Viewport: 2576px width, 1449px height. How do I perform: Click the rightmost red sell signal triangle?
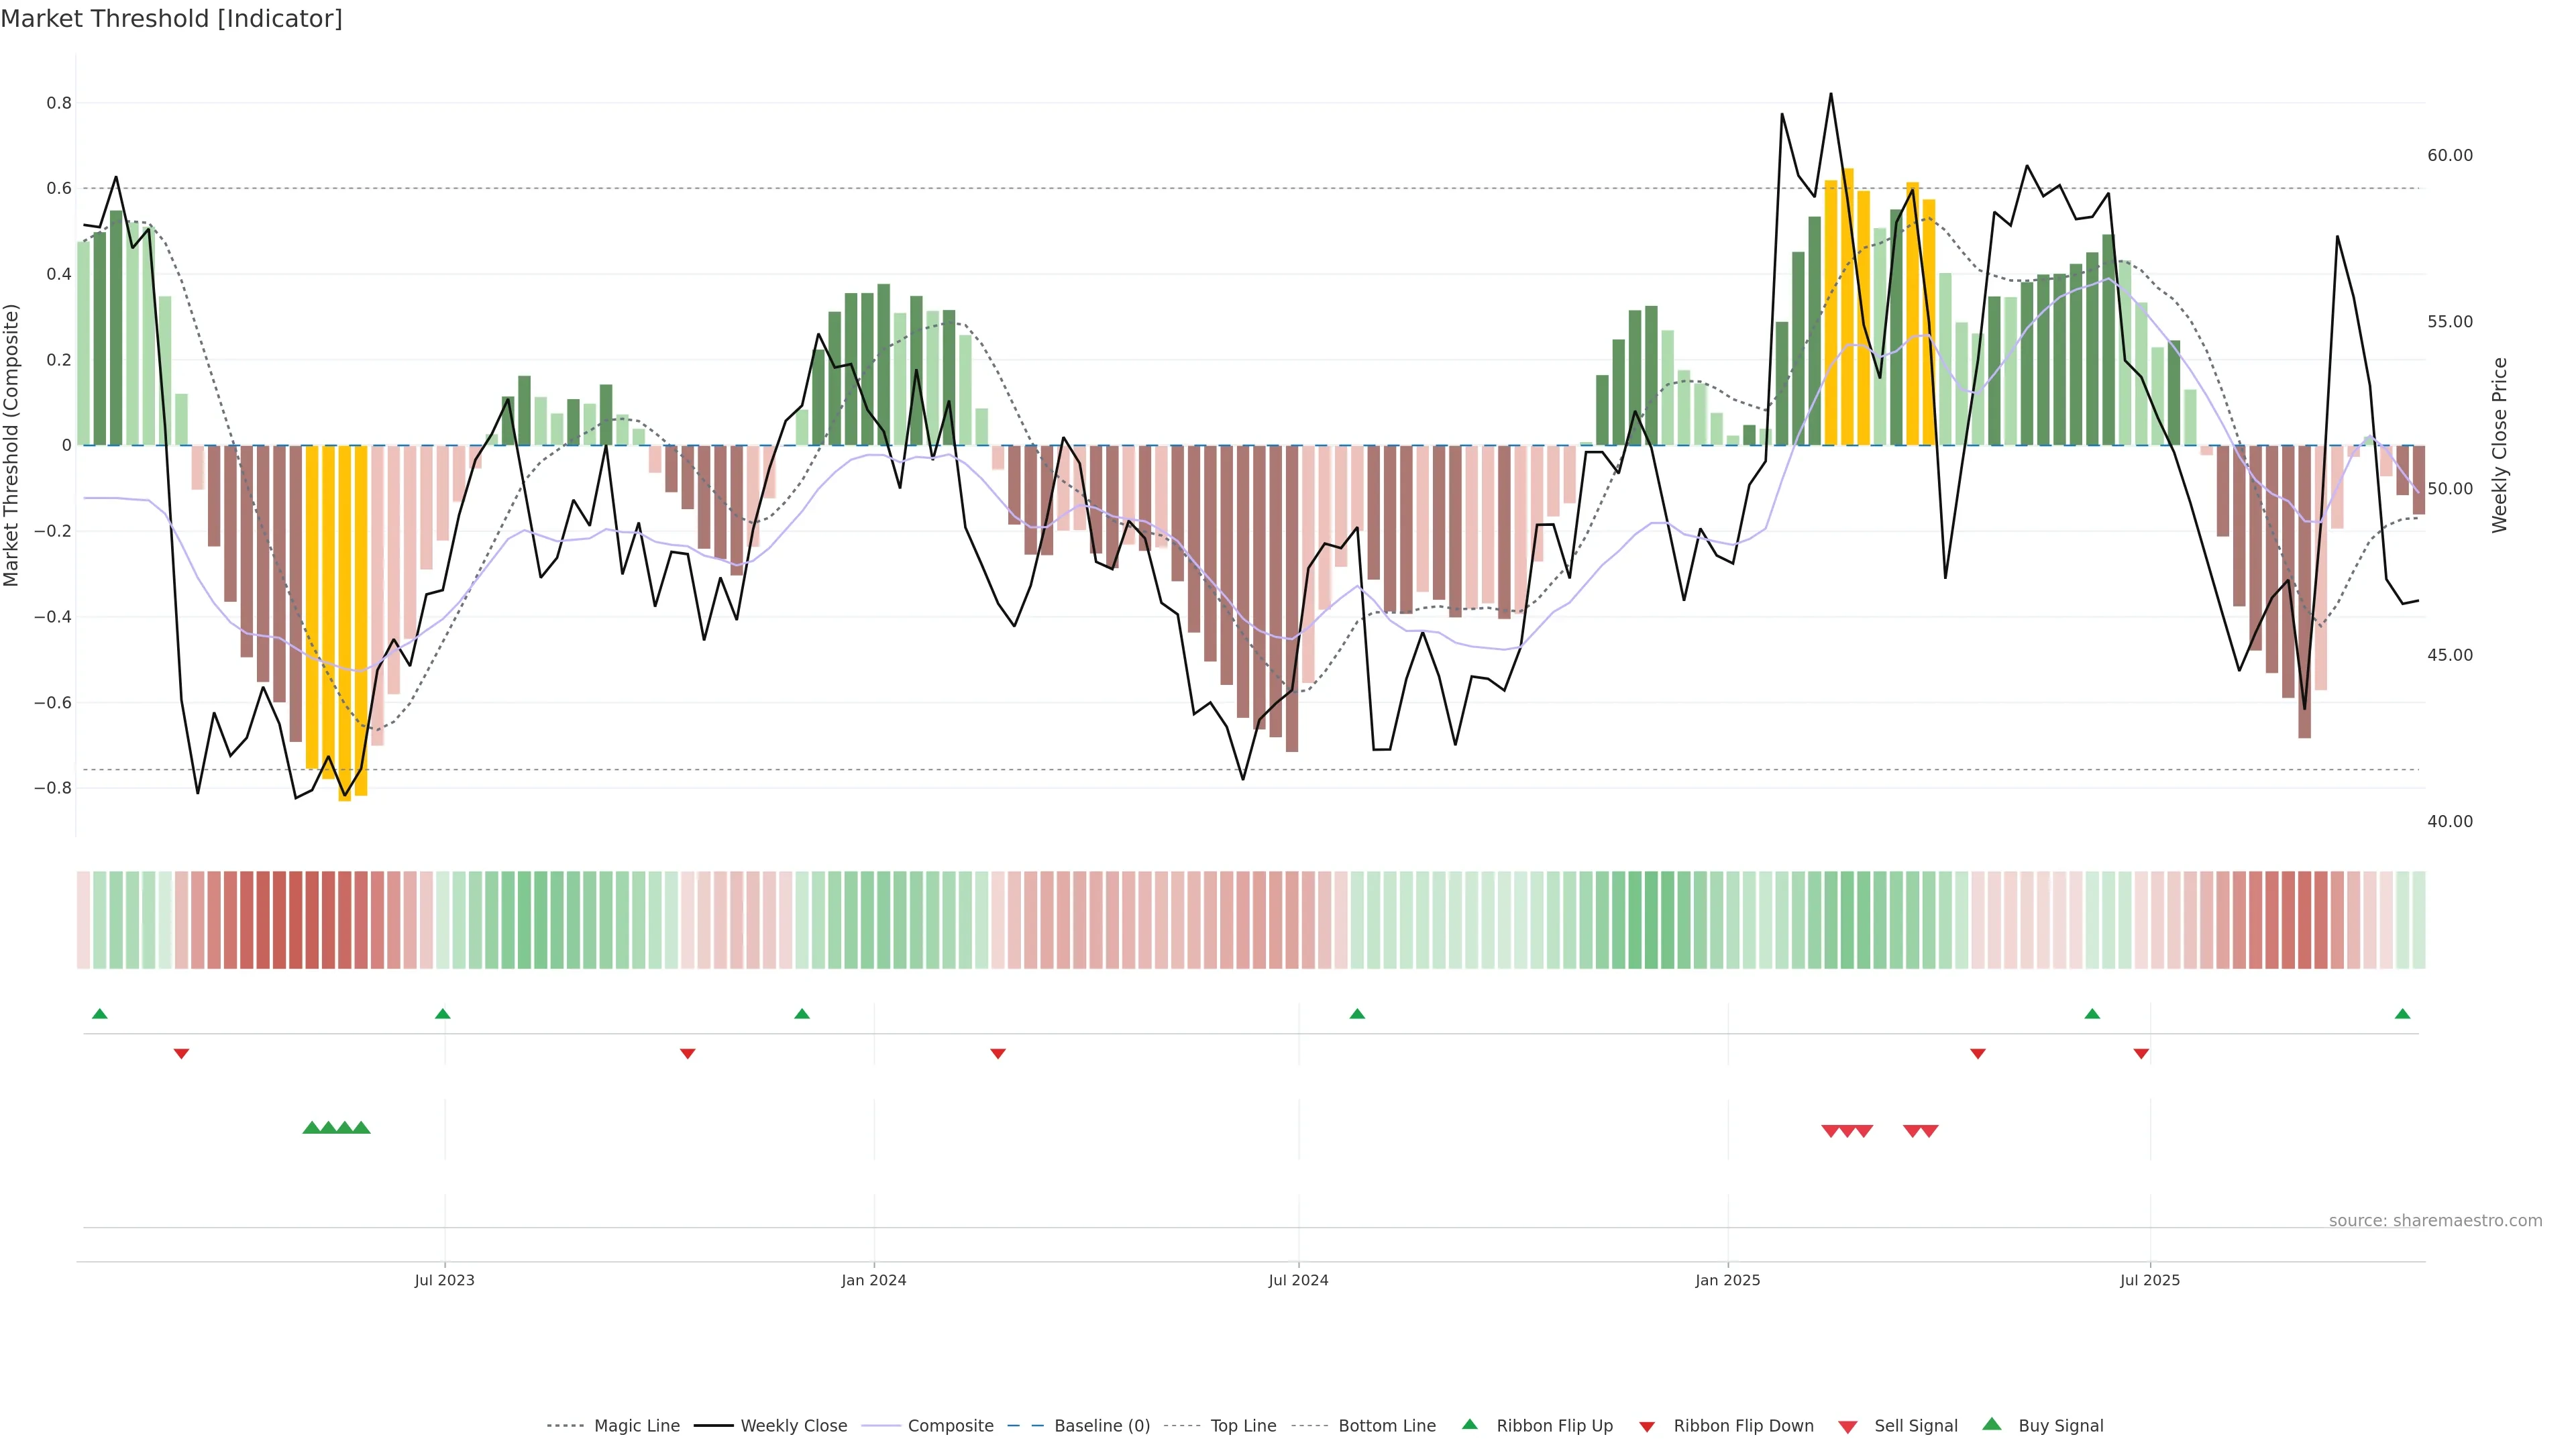click(x=1929, y=1131)
